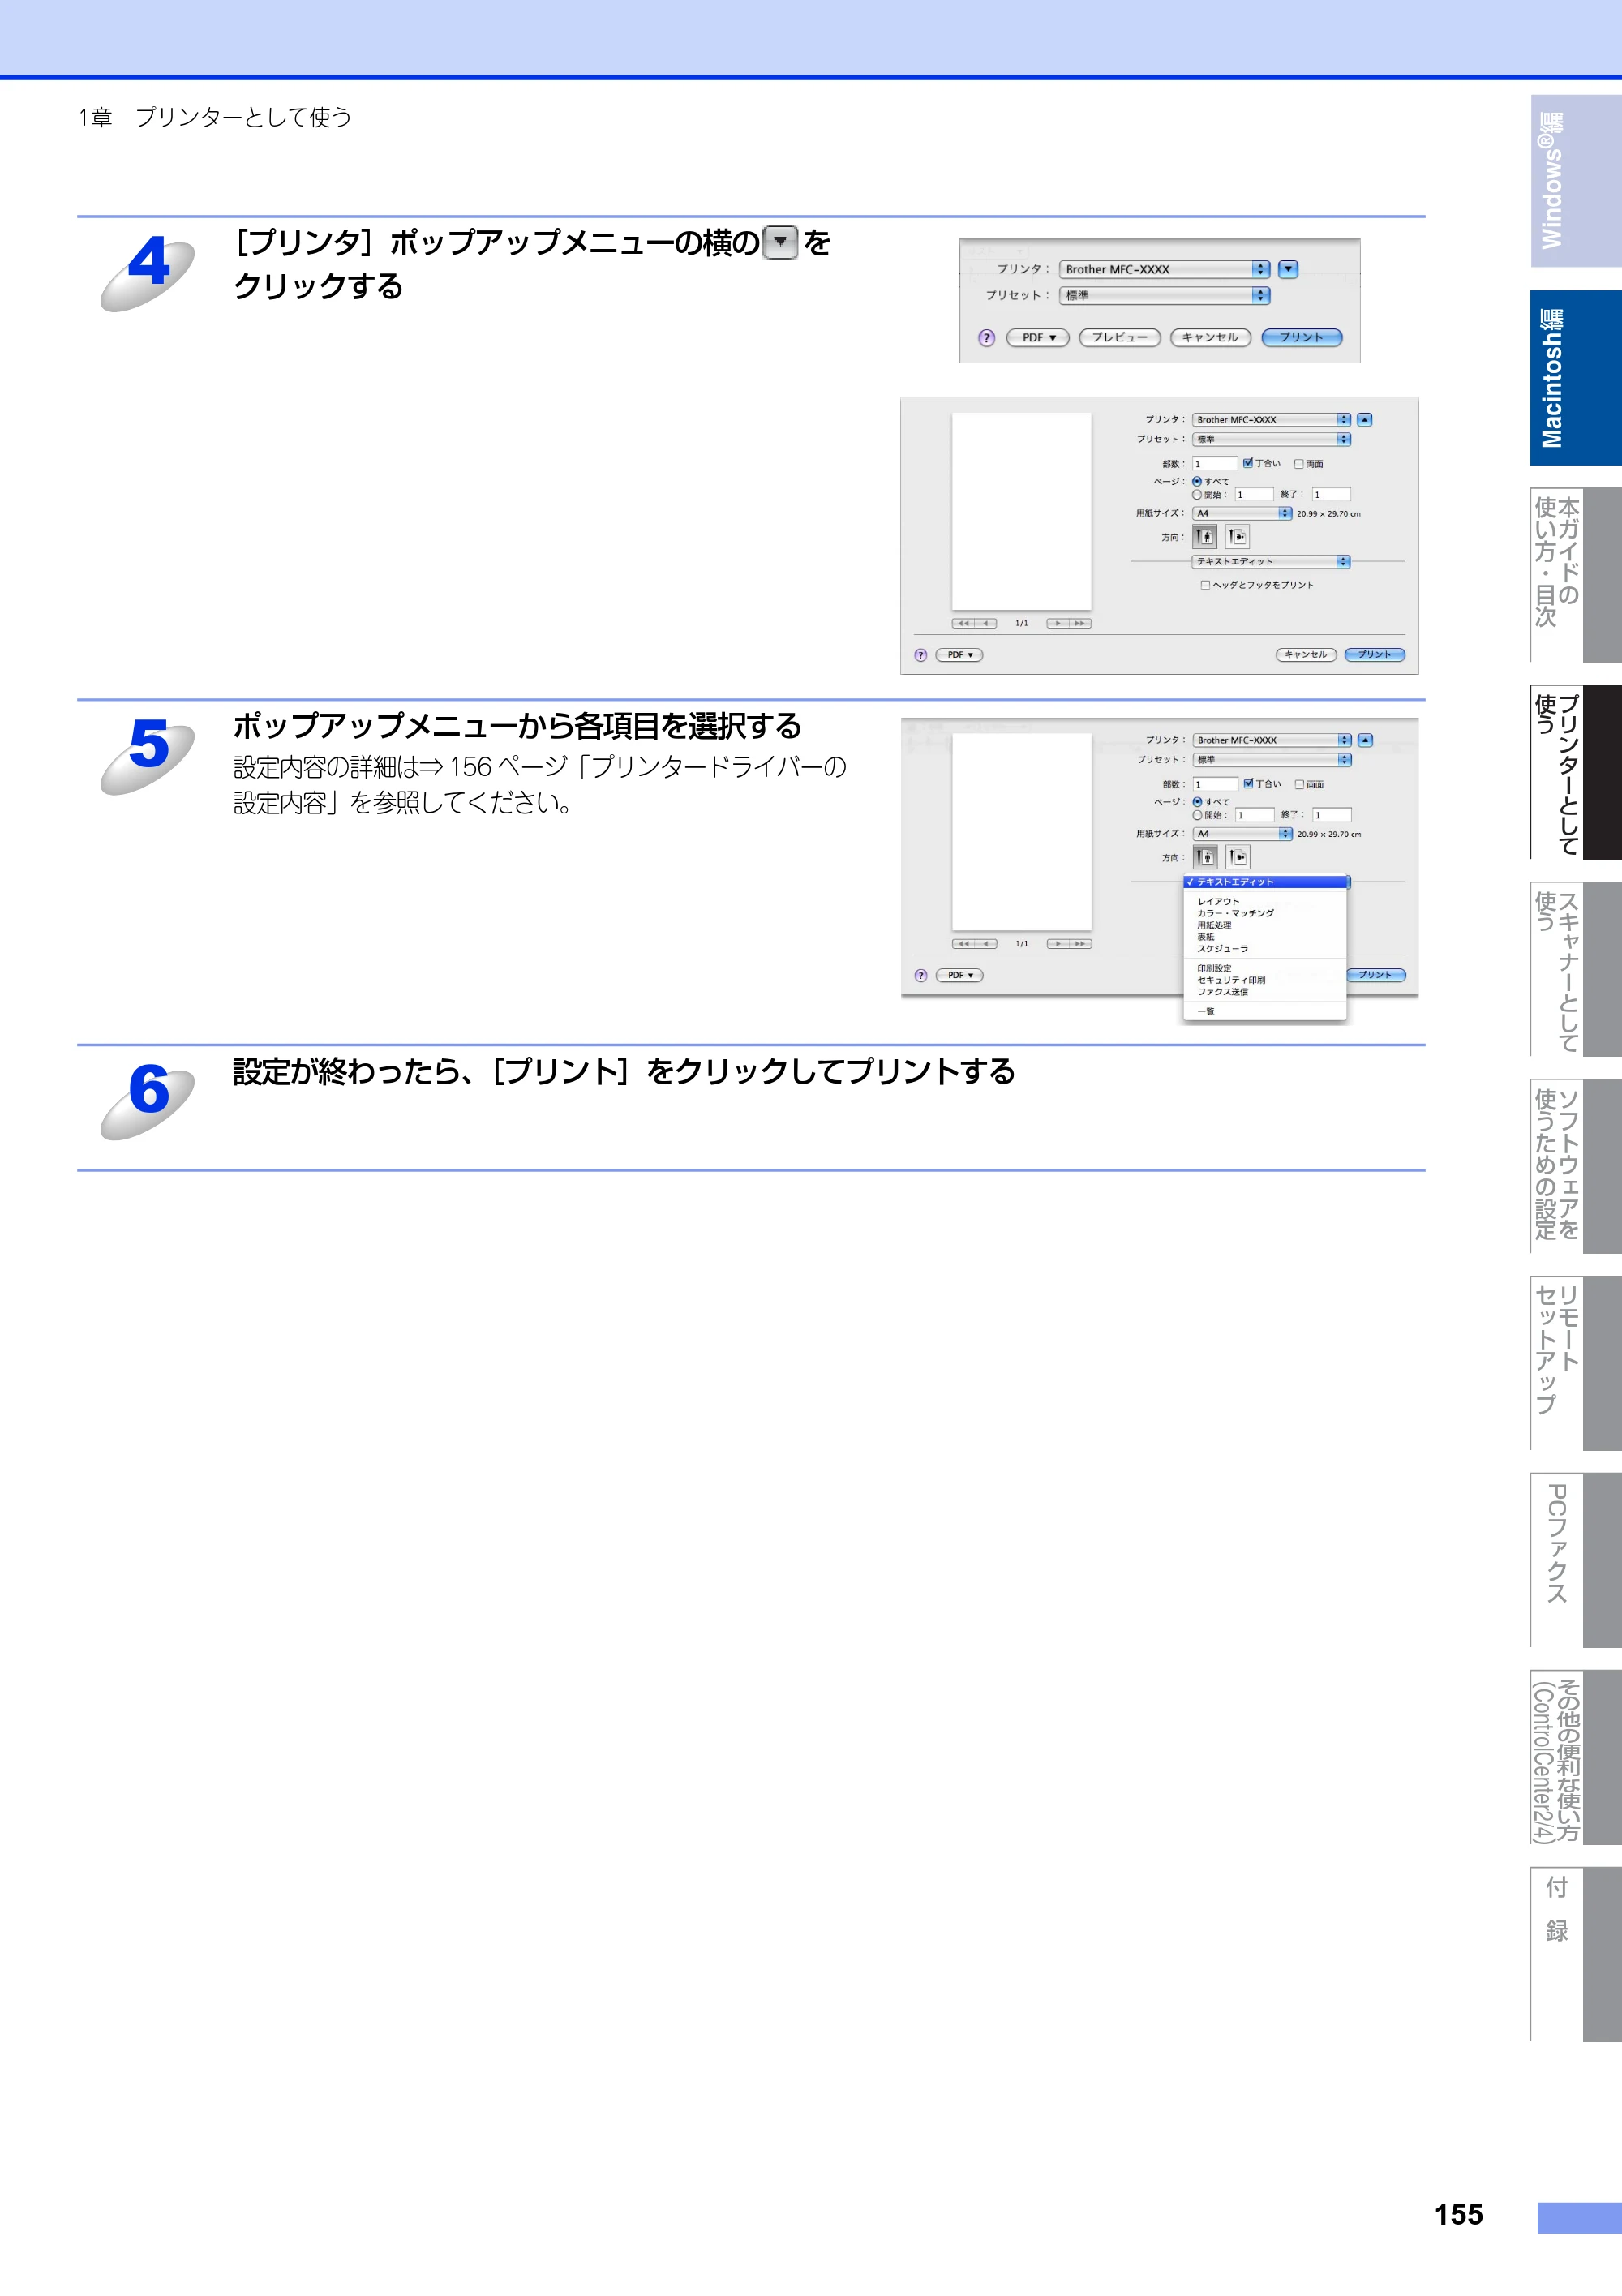Select すべて pages radio in middle dialog
Viewport: 1622px width, 2296px height.
click(1197, 481)
